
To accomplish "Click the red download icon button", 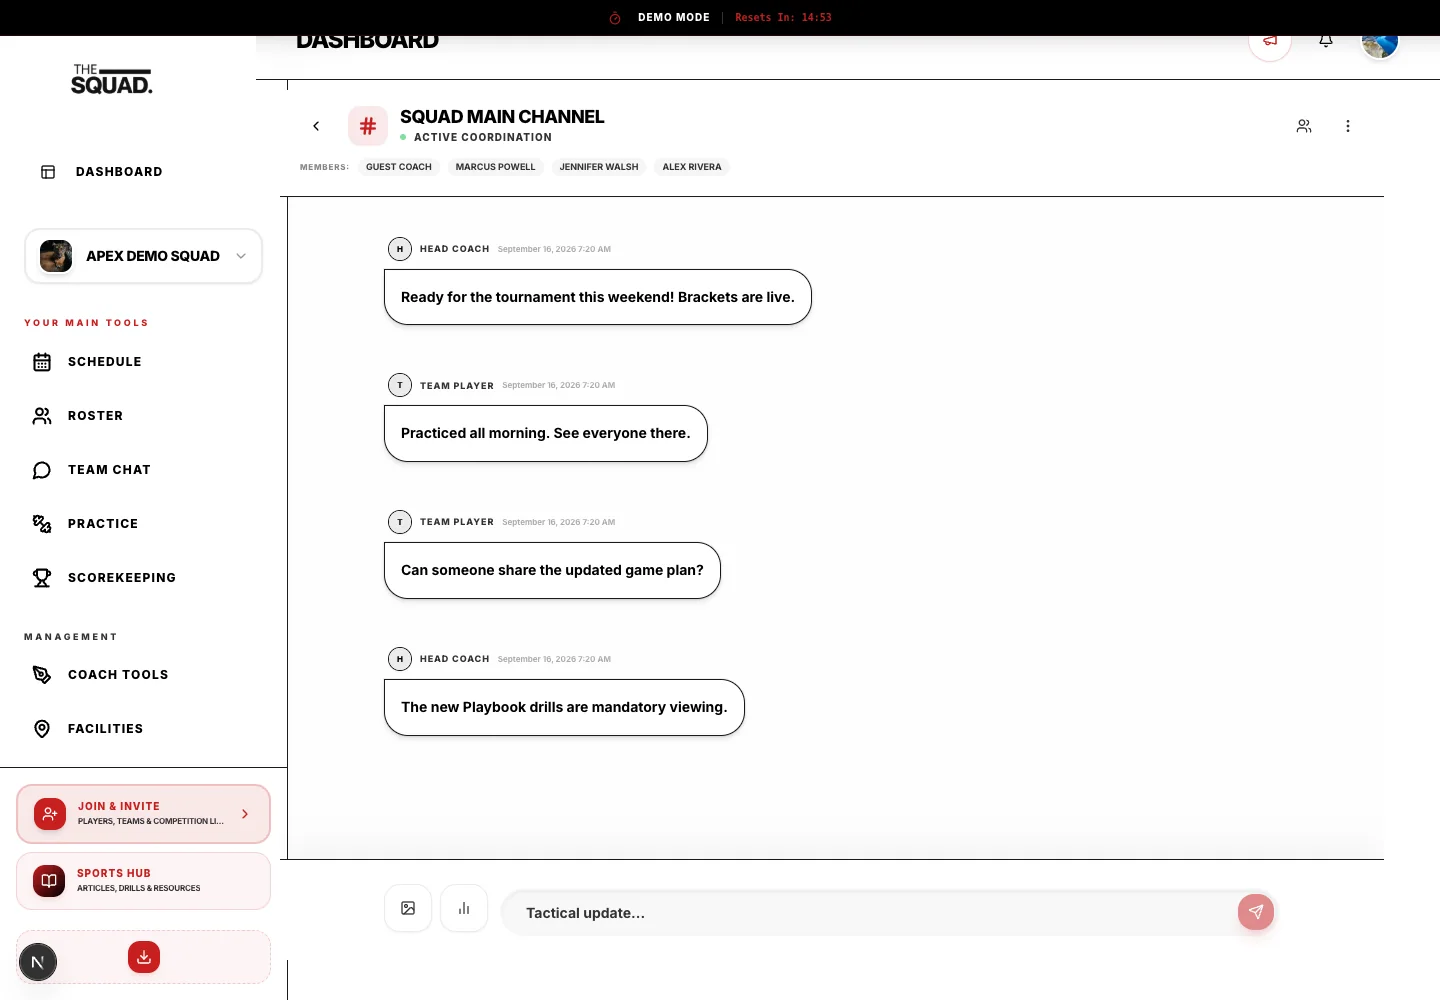I will 144,957.
